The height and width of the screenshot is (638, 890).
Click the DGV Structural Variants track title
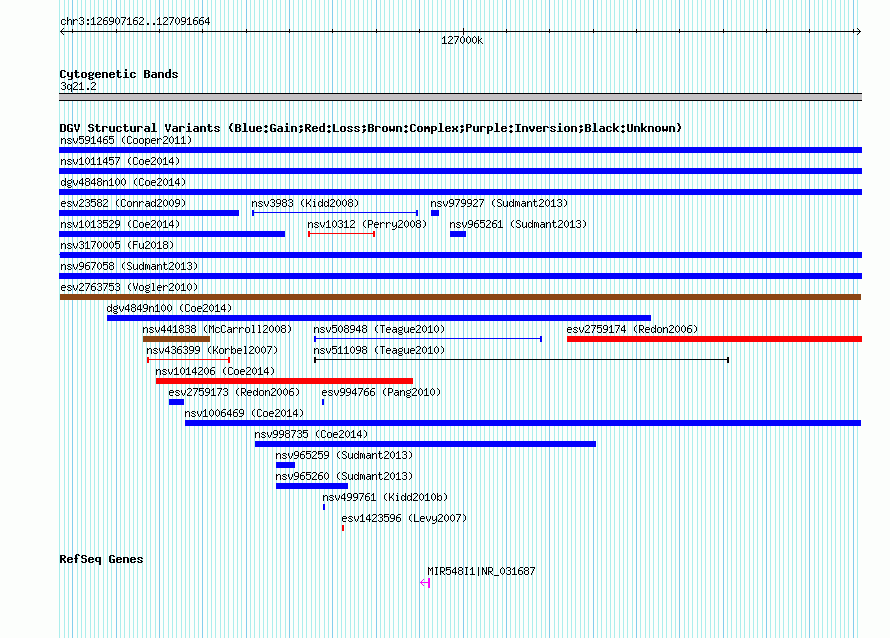click(x=371, y=128)
